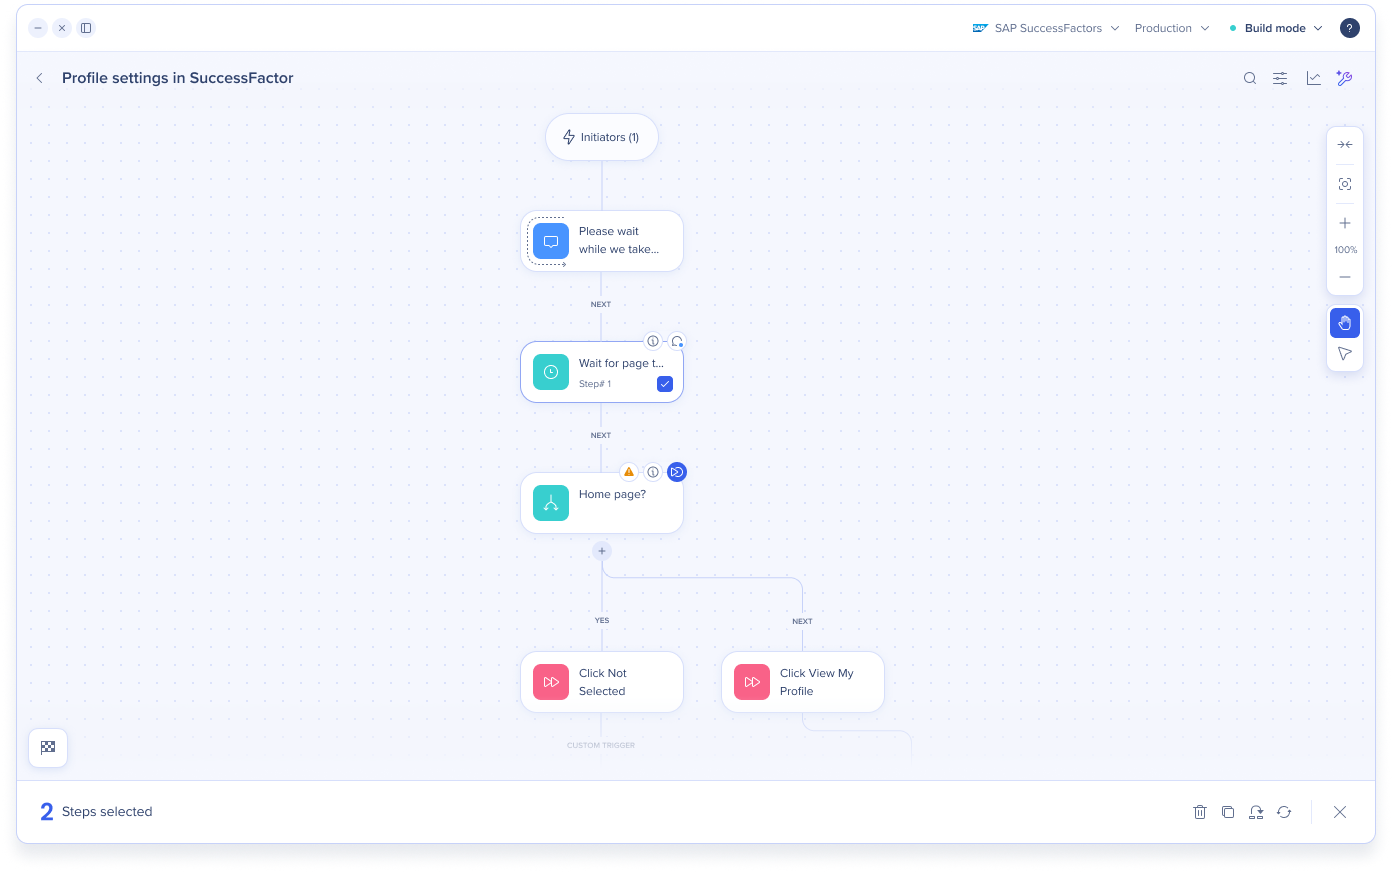Open the search magnifier icon
The height and width of the screenshot is (872, 1392).
(1250, 78)
